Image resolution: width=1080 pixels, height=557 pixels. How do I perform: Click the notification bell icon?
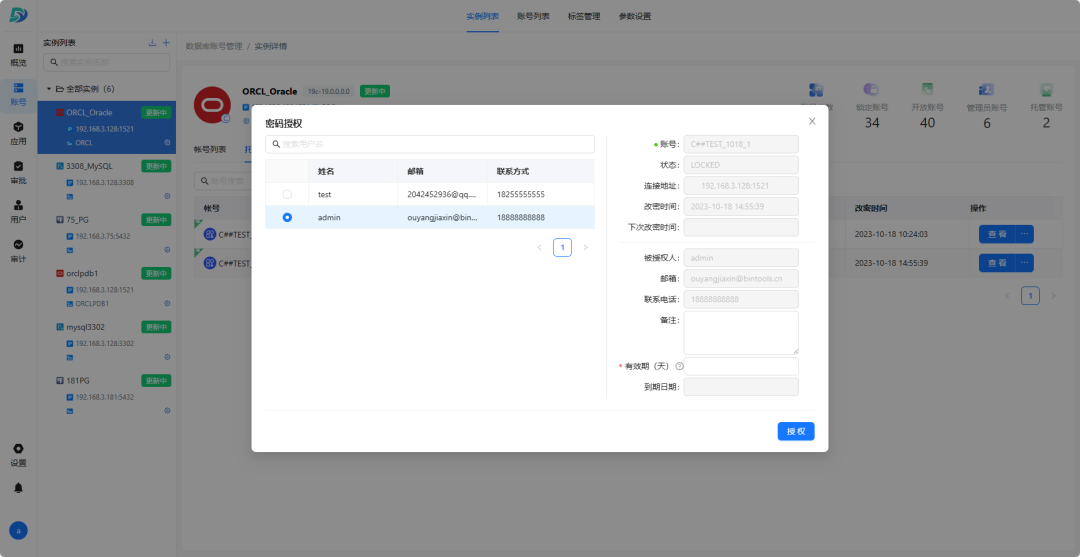click(19, 487)
